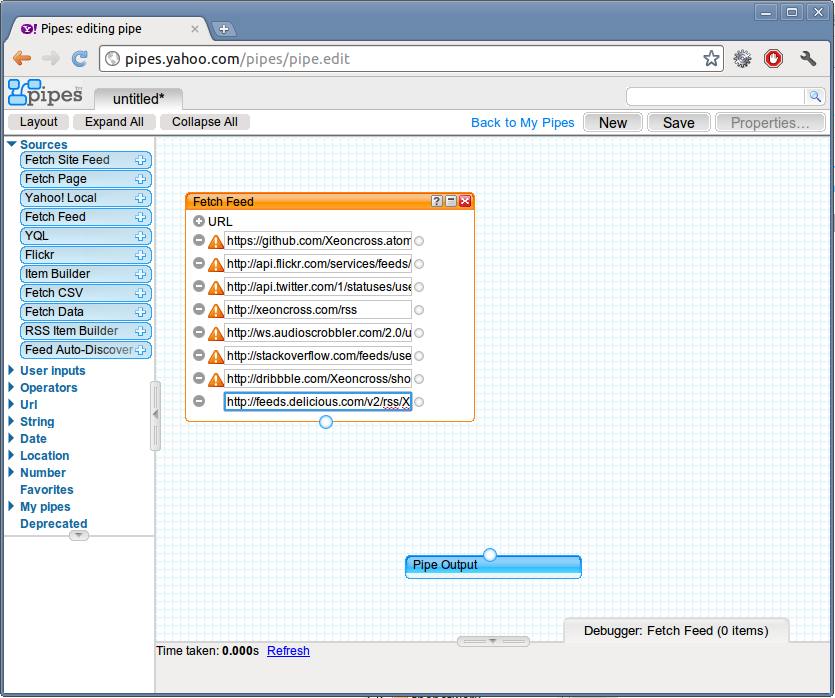Screen dimensions: 835x698
Task: Click Fetch Feed module output connector
Action: [x=326, y=422]
